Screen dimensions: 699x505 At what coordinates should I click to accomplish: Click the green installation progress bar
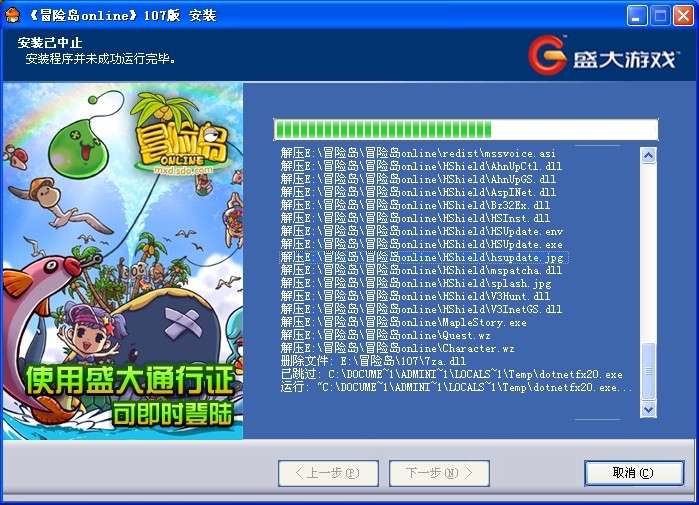coord(465,130)
